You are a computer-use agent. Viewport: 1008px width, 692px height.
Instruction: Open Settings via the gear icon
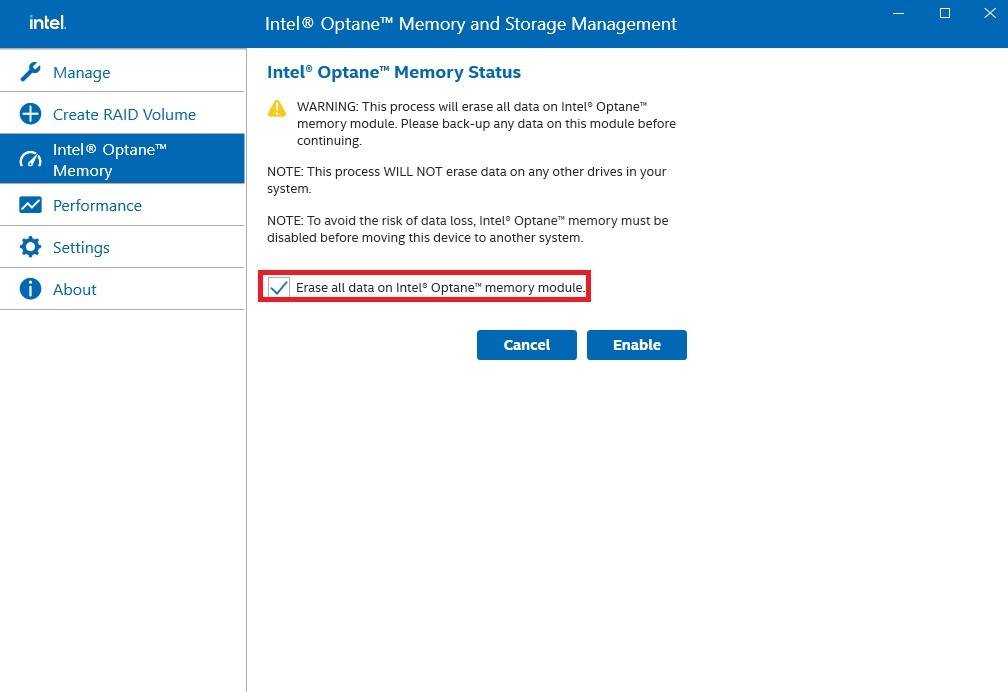30,247
